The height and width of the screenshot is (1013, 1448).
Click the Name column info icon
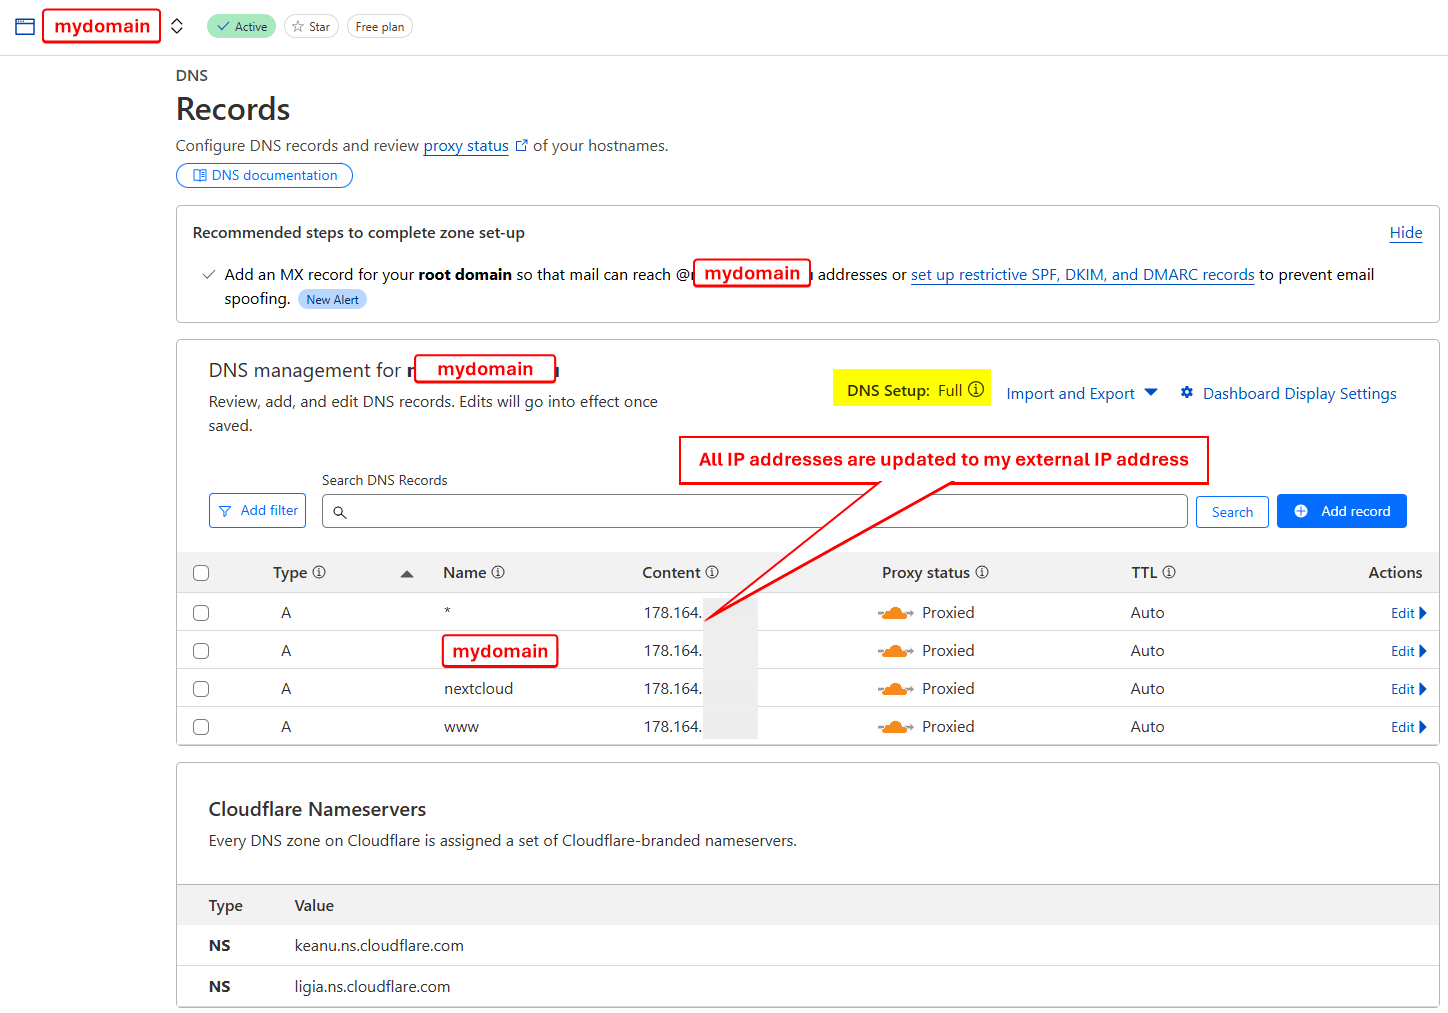498,572
